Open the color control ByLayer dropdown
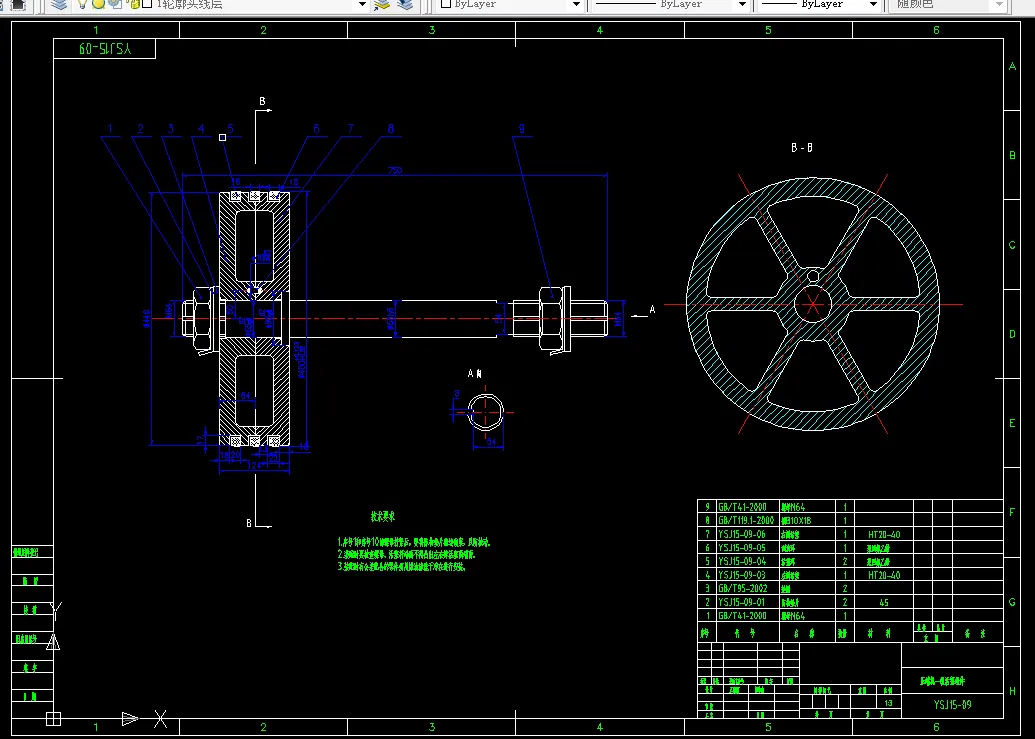This screenshot has height=739, width=1035. 576,4
